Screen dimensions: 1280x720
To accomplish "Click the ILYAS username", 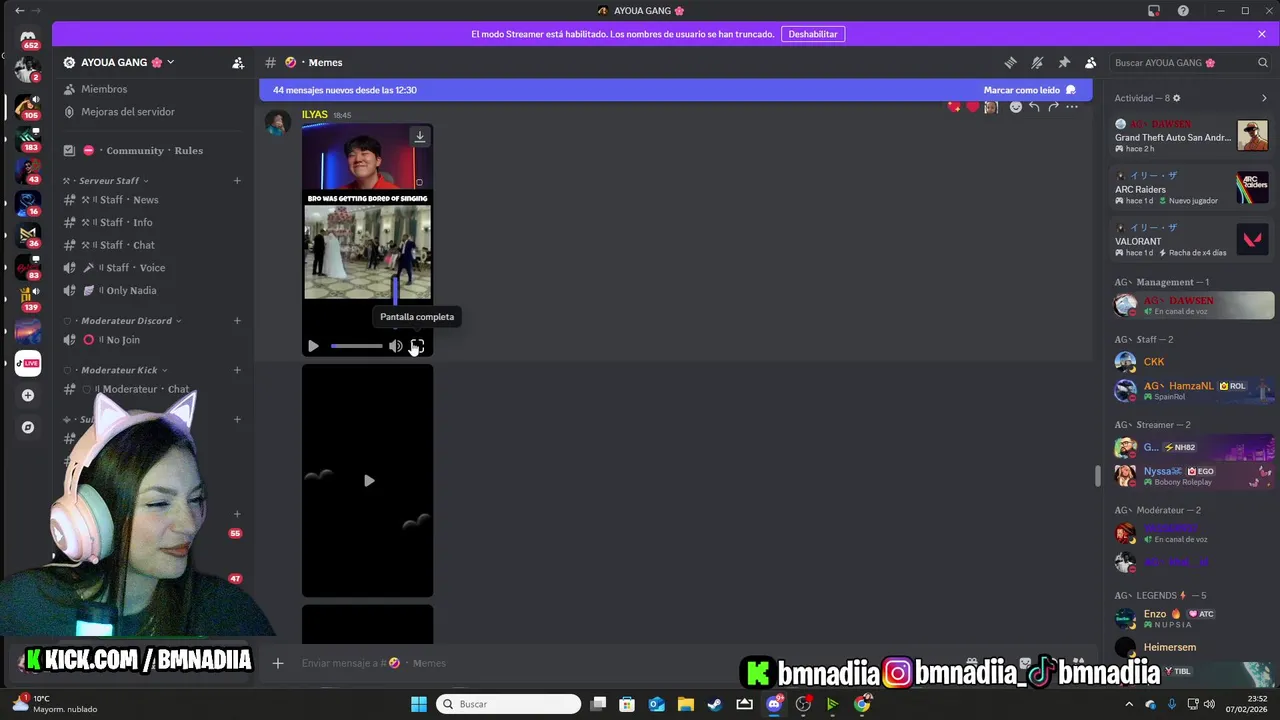I will (x=315, y=115).
